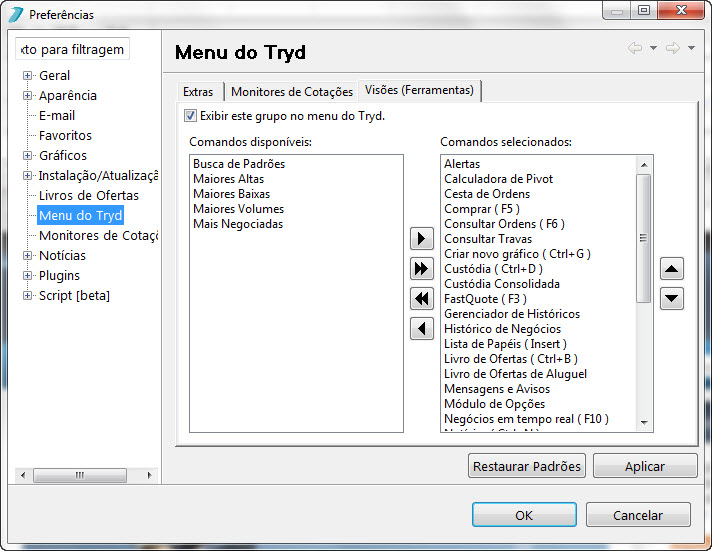Select Monitores de Cotações in the tree
This screenshot has width=712, height=551.
click(x=99, y=235)
